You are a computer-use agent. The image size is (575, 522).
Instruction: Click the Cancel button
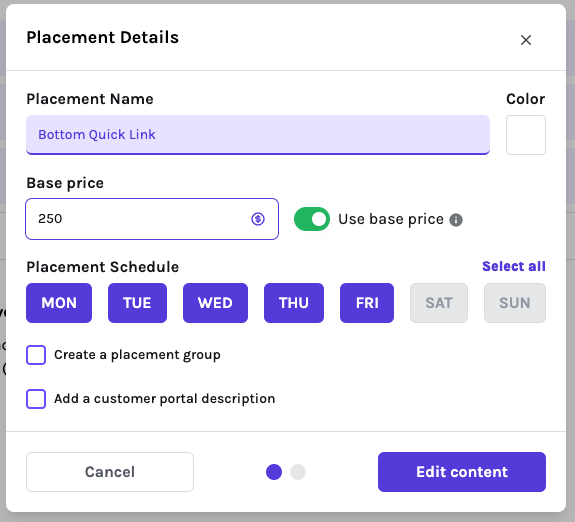pyautogui.click(x=110, y=472)
